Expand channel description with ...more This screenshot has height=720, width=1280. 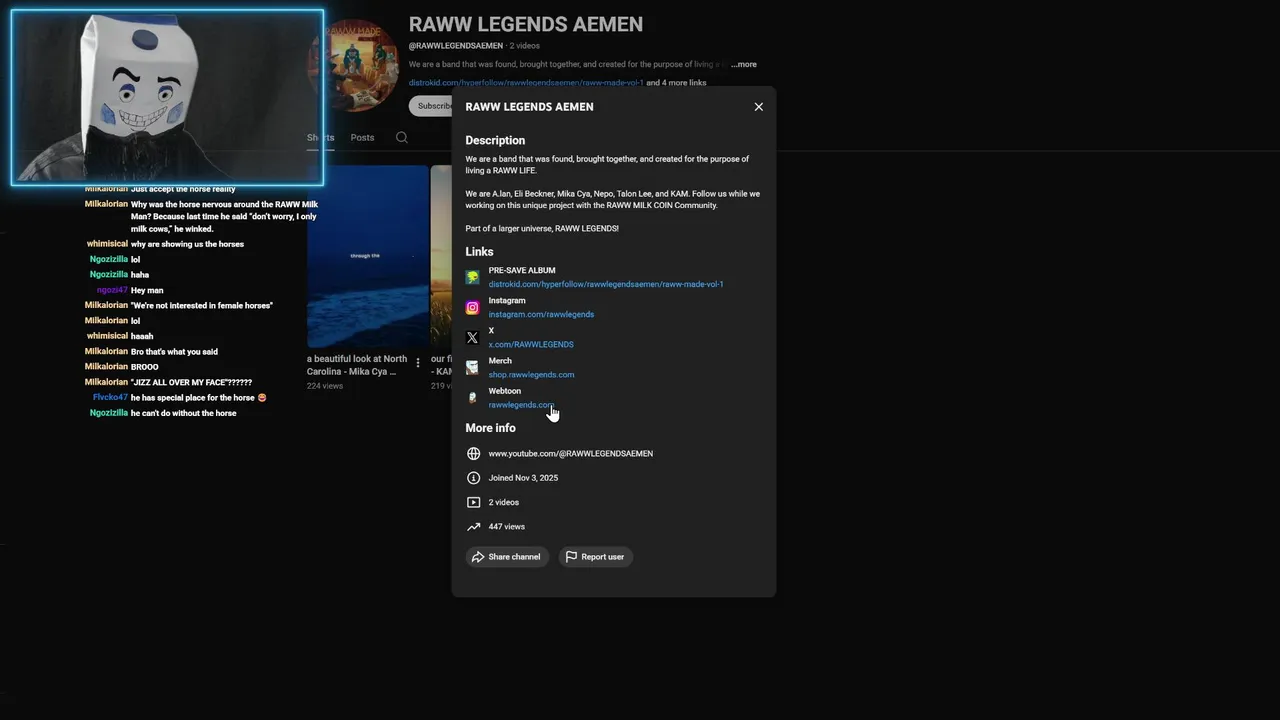[743, 64]
